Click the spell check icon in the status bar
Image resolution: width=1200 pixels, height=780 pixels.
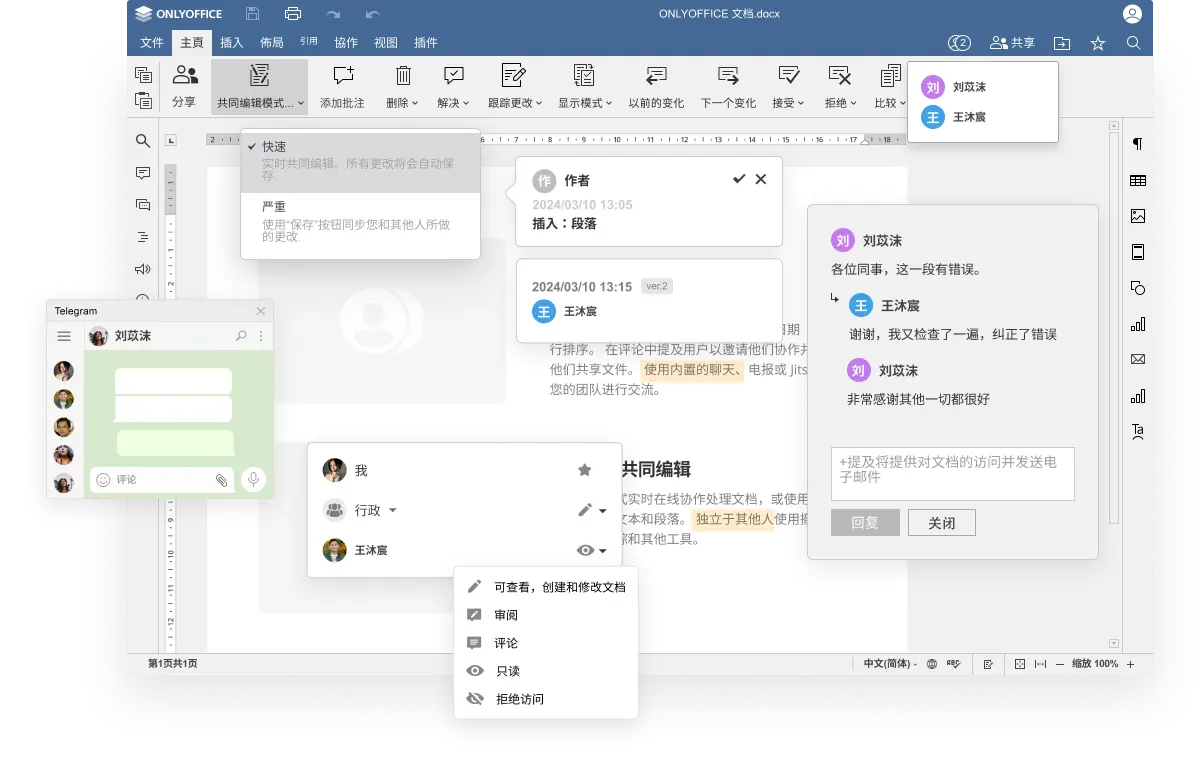click(954, 663)
